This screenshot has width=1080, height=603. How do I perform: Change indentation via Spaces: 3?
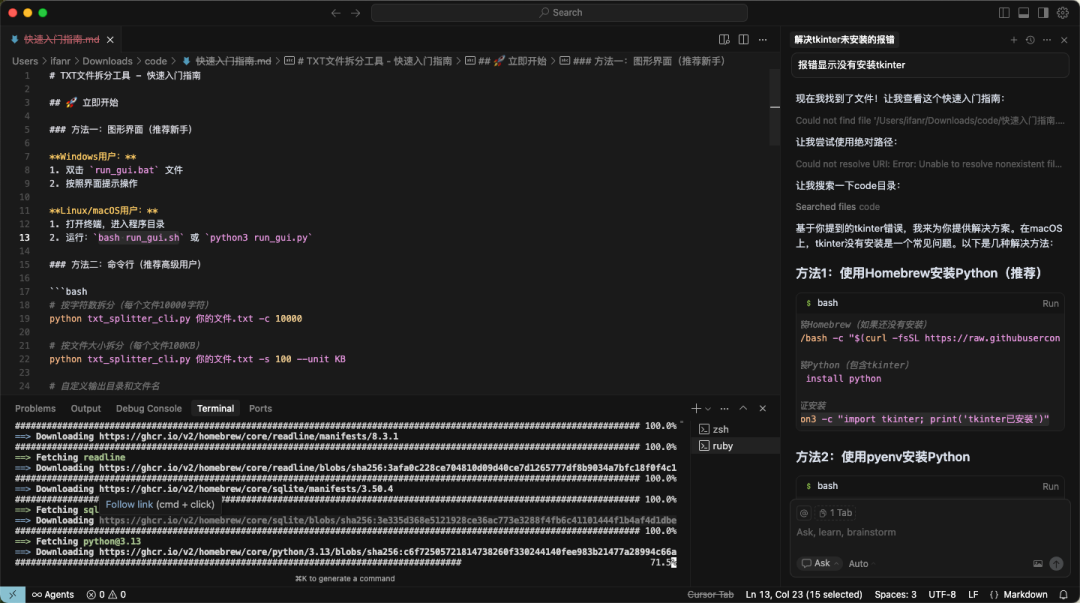point(895,594)
